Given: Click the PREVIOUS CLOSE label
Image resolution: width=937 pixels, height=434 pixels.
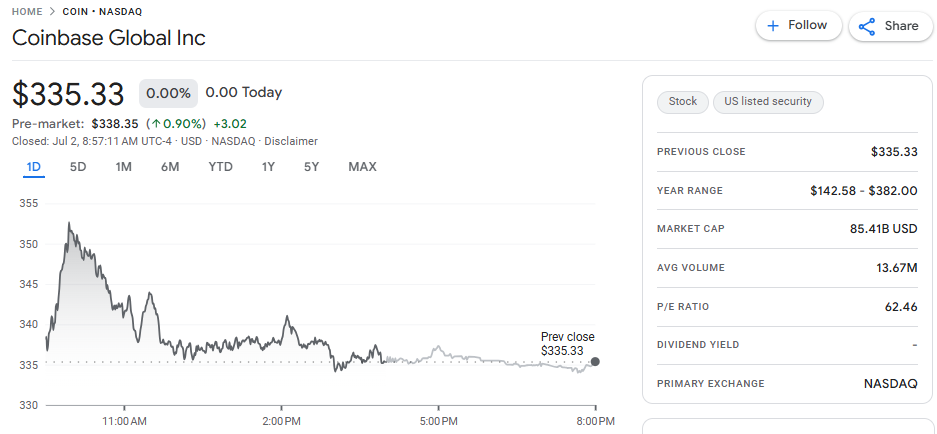Looking at the screenshot, I should point(701,152).
